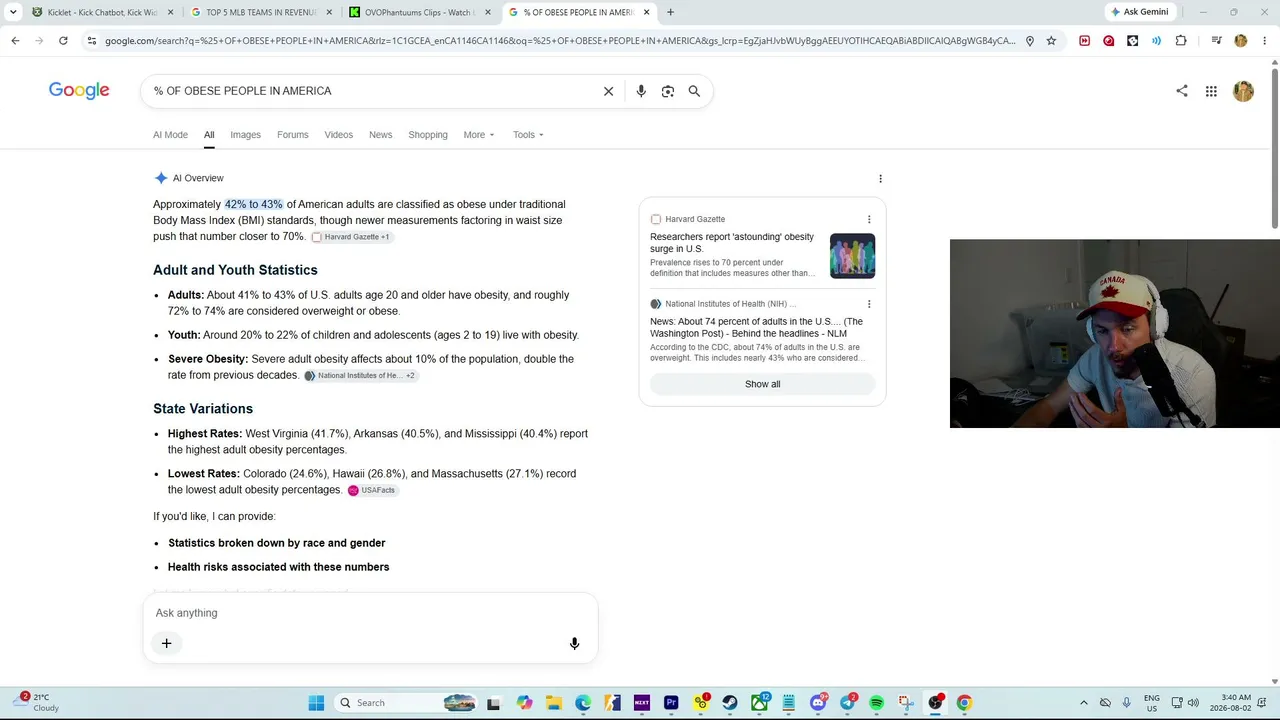Open the Chrome extensions puzzle menu
Viewport: 1280px width, 720px height.
tap(1181, 41)
